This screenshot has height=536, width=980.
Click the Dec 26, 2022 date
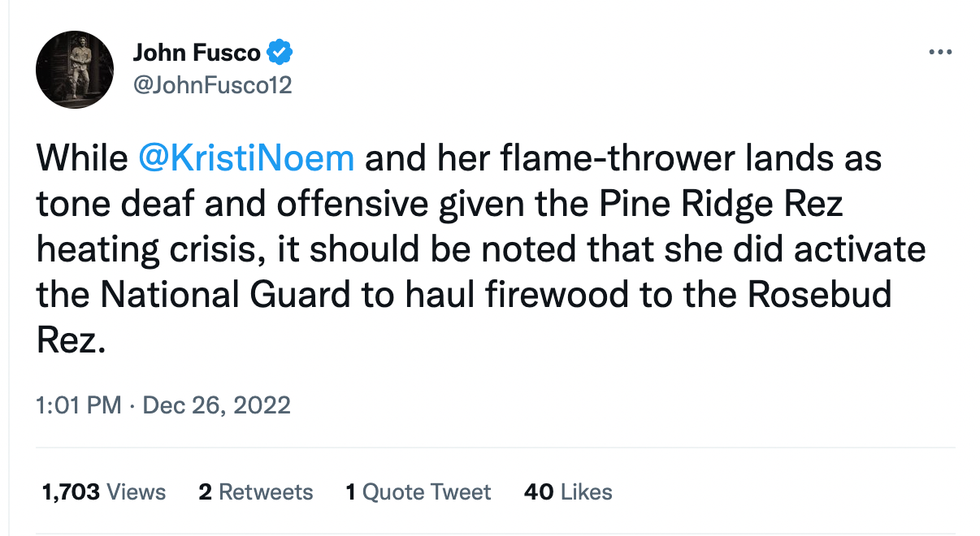pos(216,405)
